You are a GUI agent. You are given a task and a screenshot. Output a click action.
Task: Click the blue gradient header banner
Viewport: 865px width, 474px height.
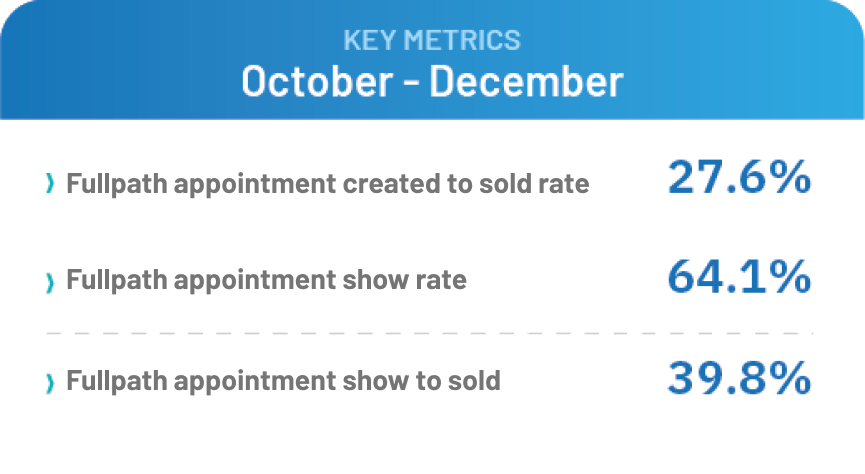tap(432, 60)
